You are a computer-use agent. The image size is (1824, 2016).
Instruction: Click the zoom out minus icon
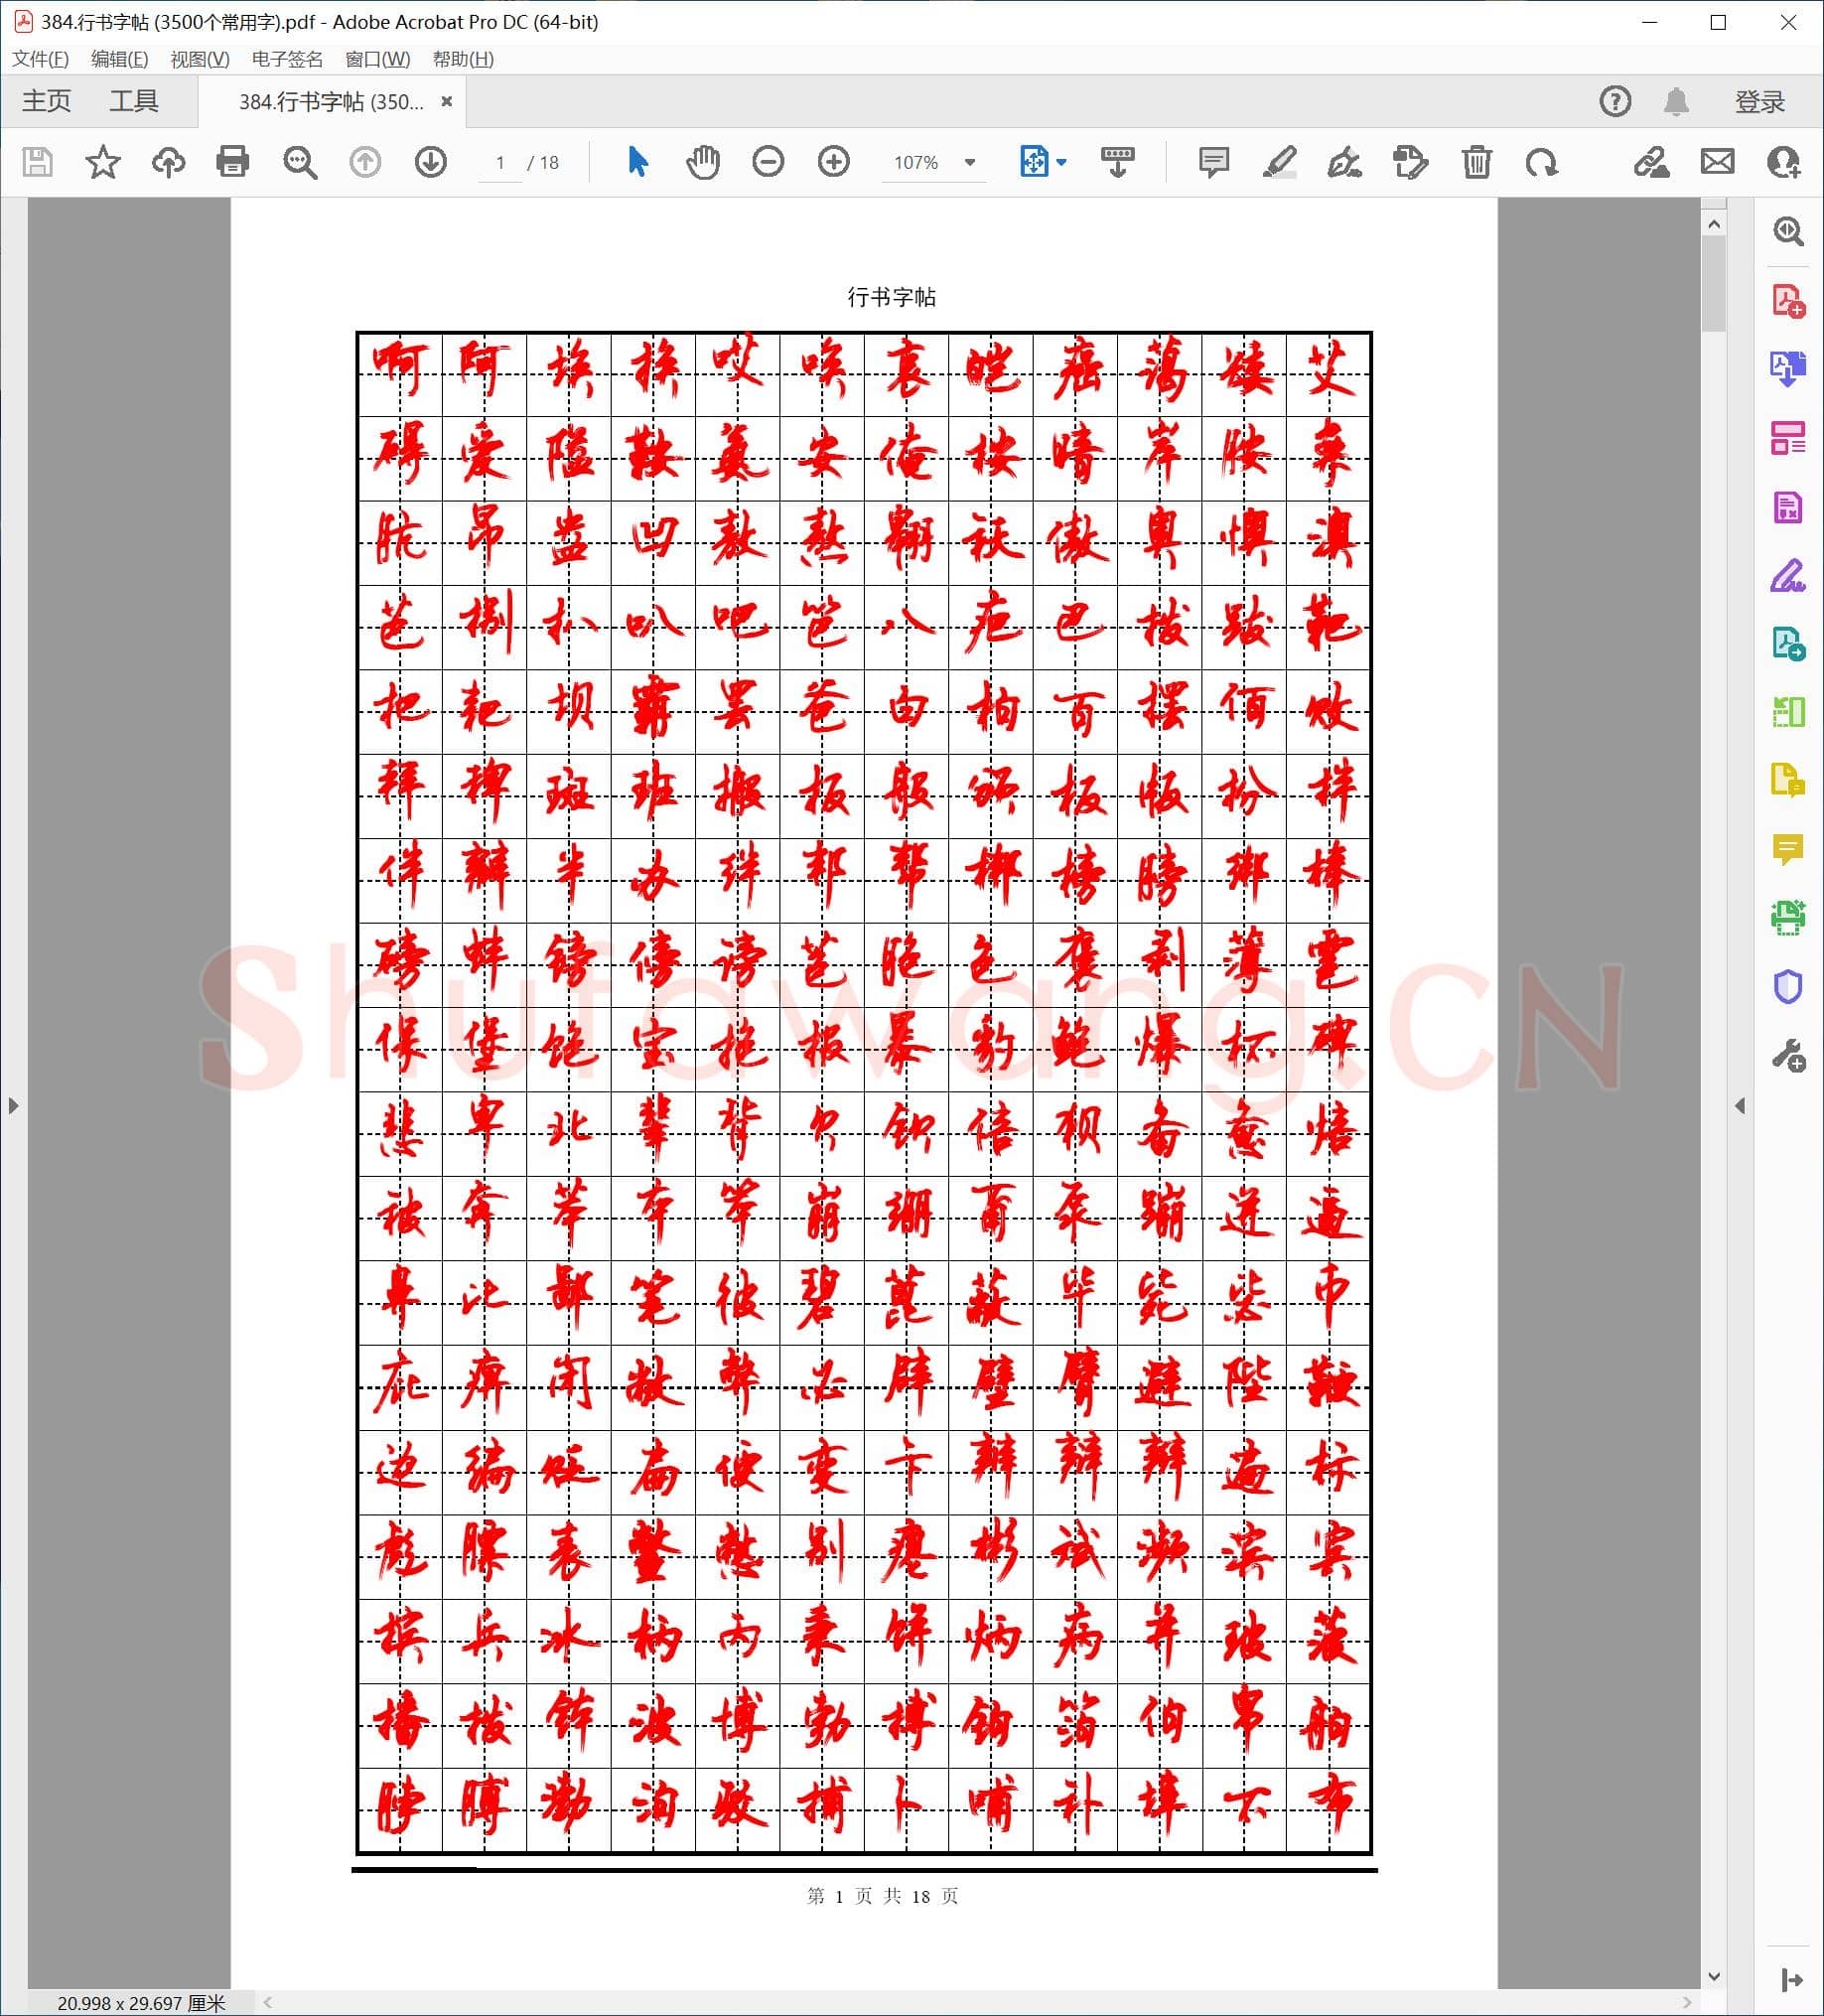768,161
